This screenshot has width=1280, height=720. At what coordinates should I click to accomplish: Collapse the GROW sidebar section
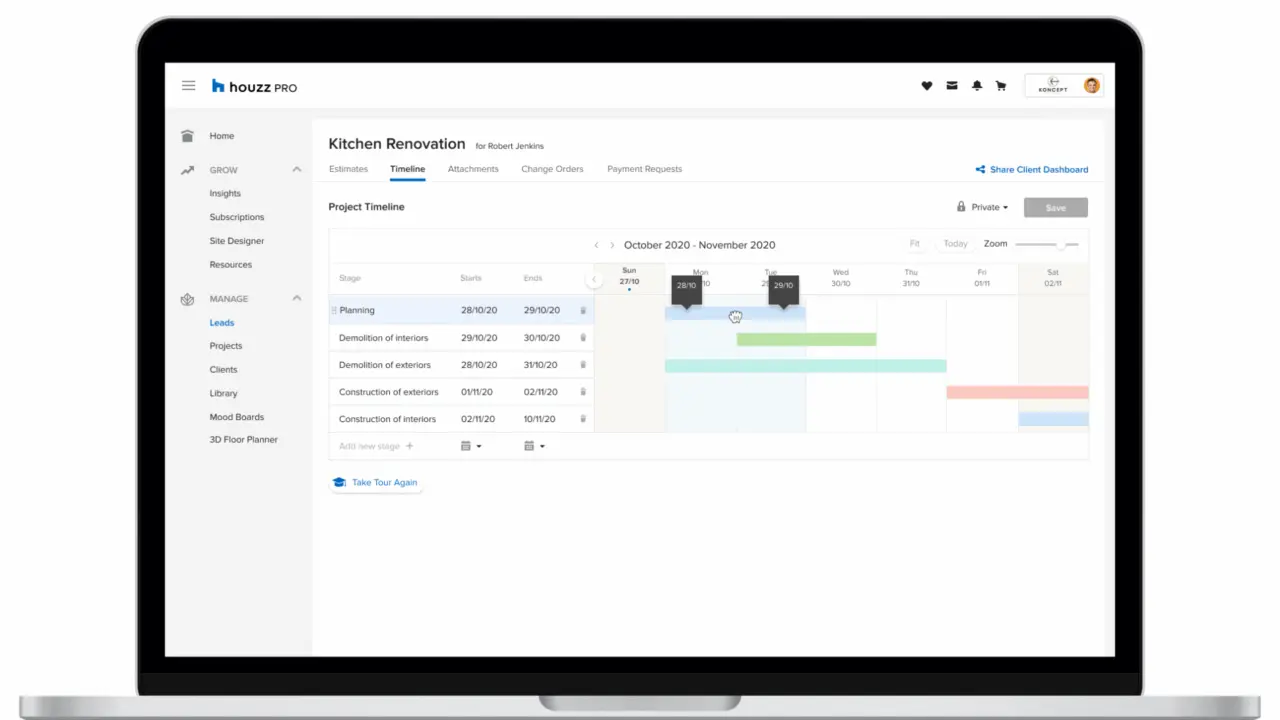pos(296,170)
